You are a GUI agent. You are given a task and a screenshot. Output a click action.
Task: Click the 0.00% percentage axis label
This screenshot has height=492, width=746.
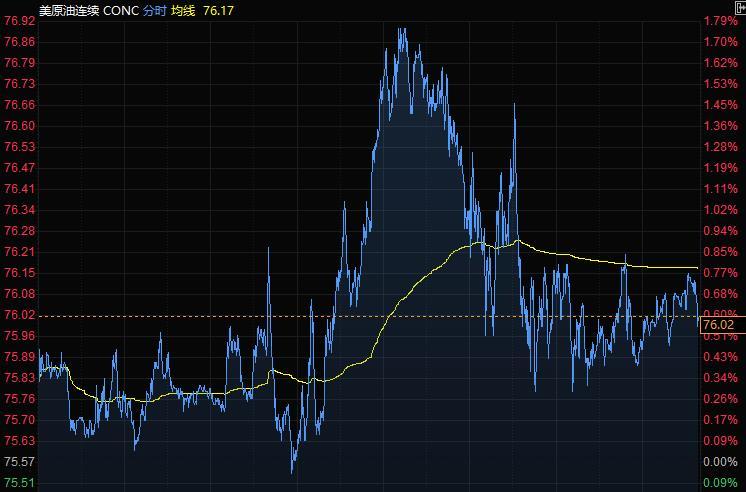click(720, 462)
